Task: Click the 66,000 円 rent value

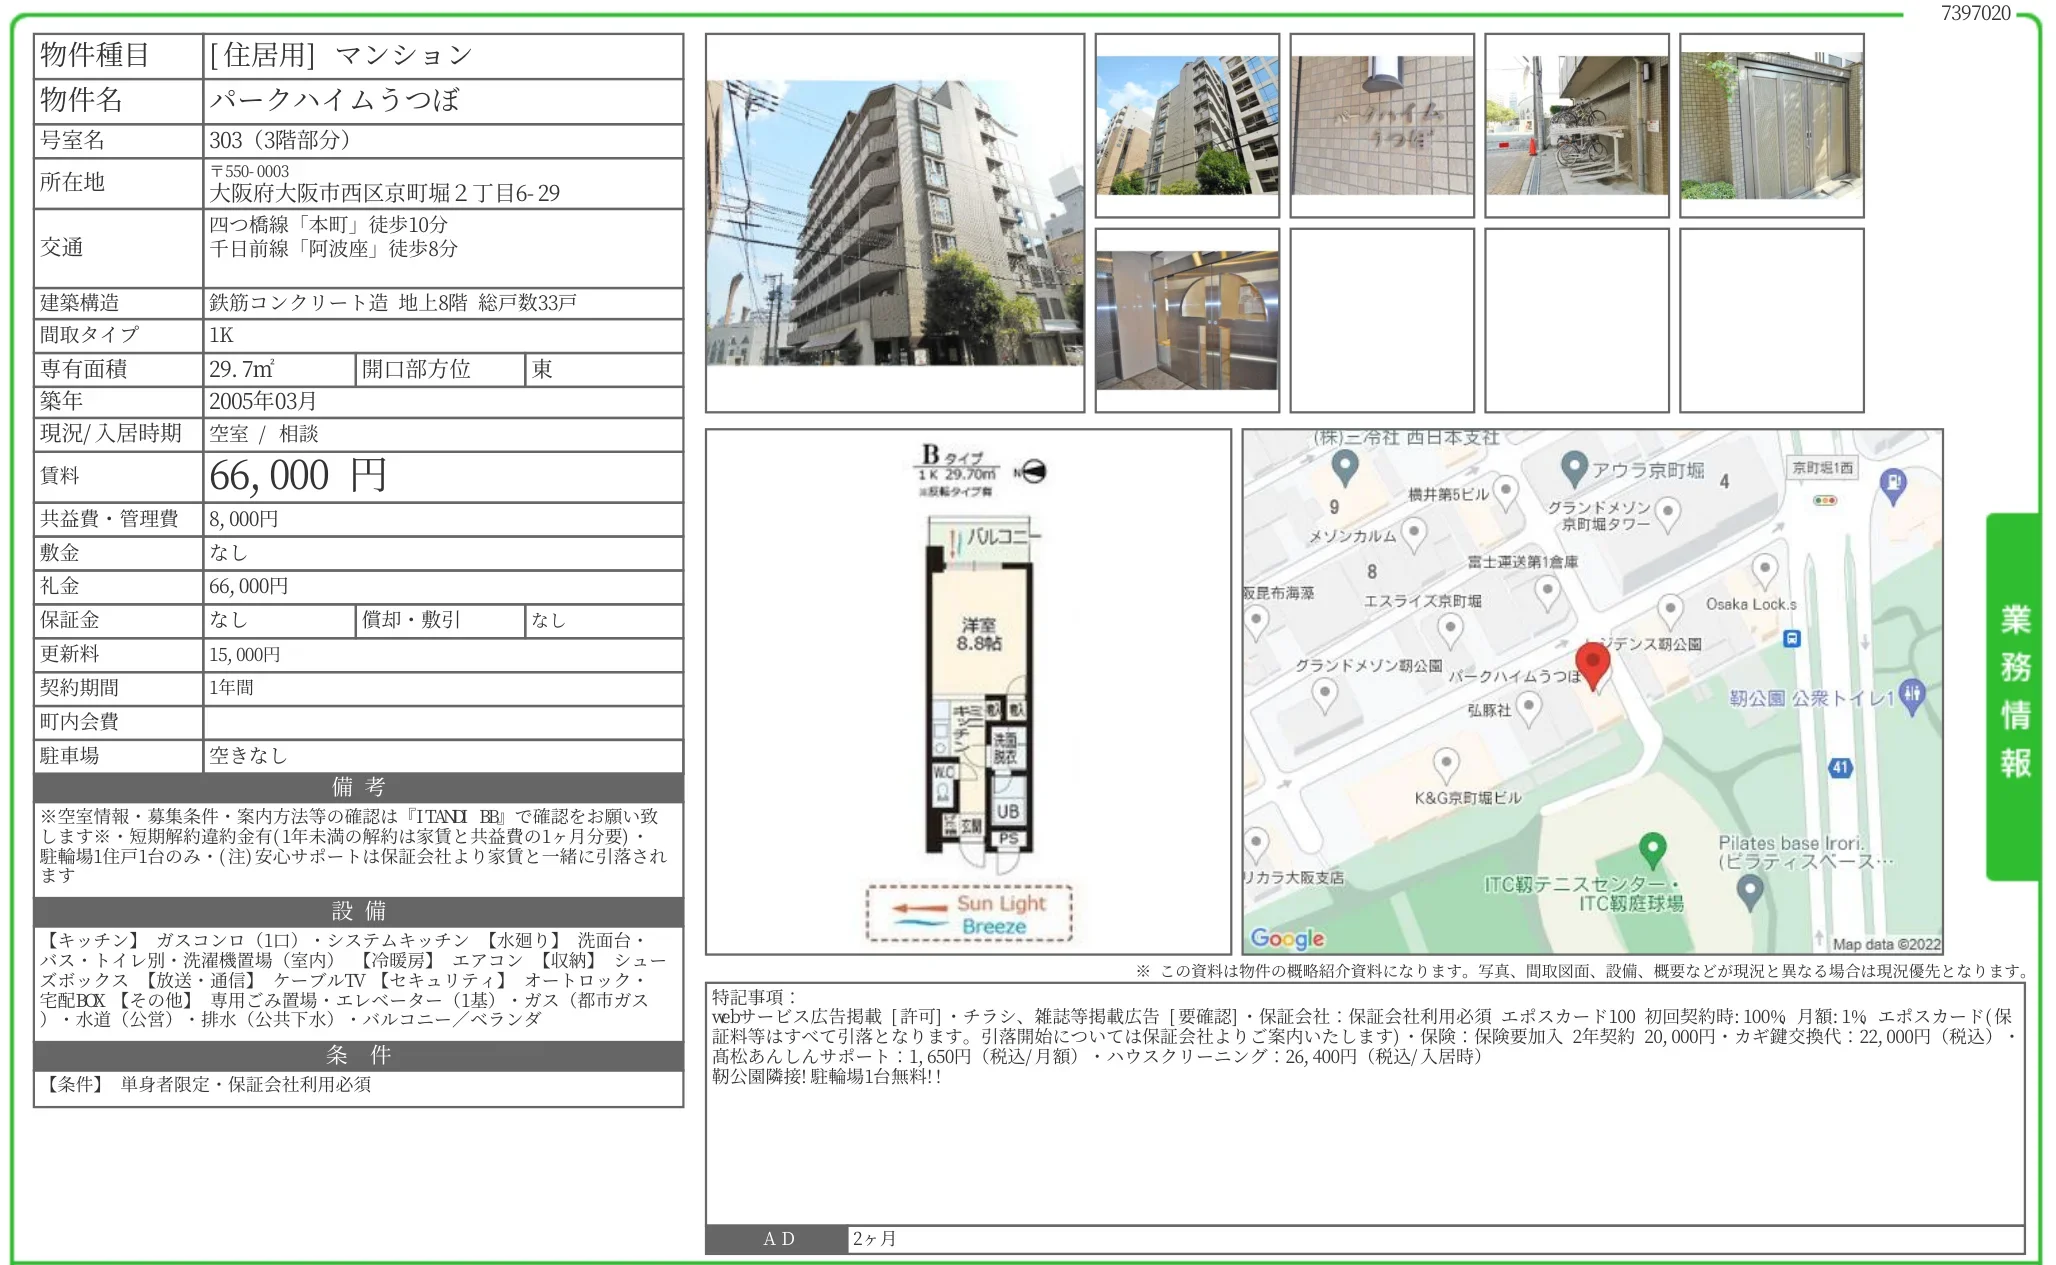Action: (297, 476)
